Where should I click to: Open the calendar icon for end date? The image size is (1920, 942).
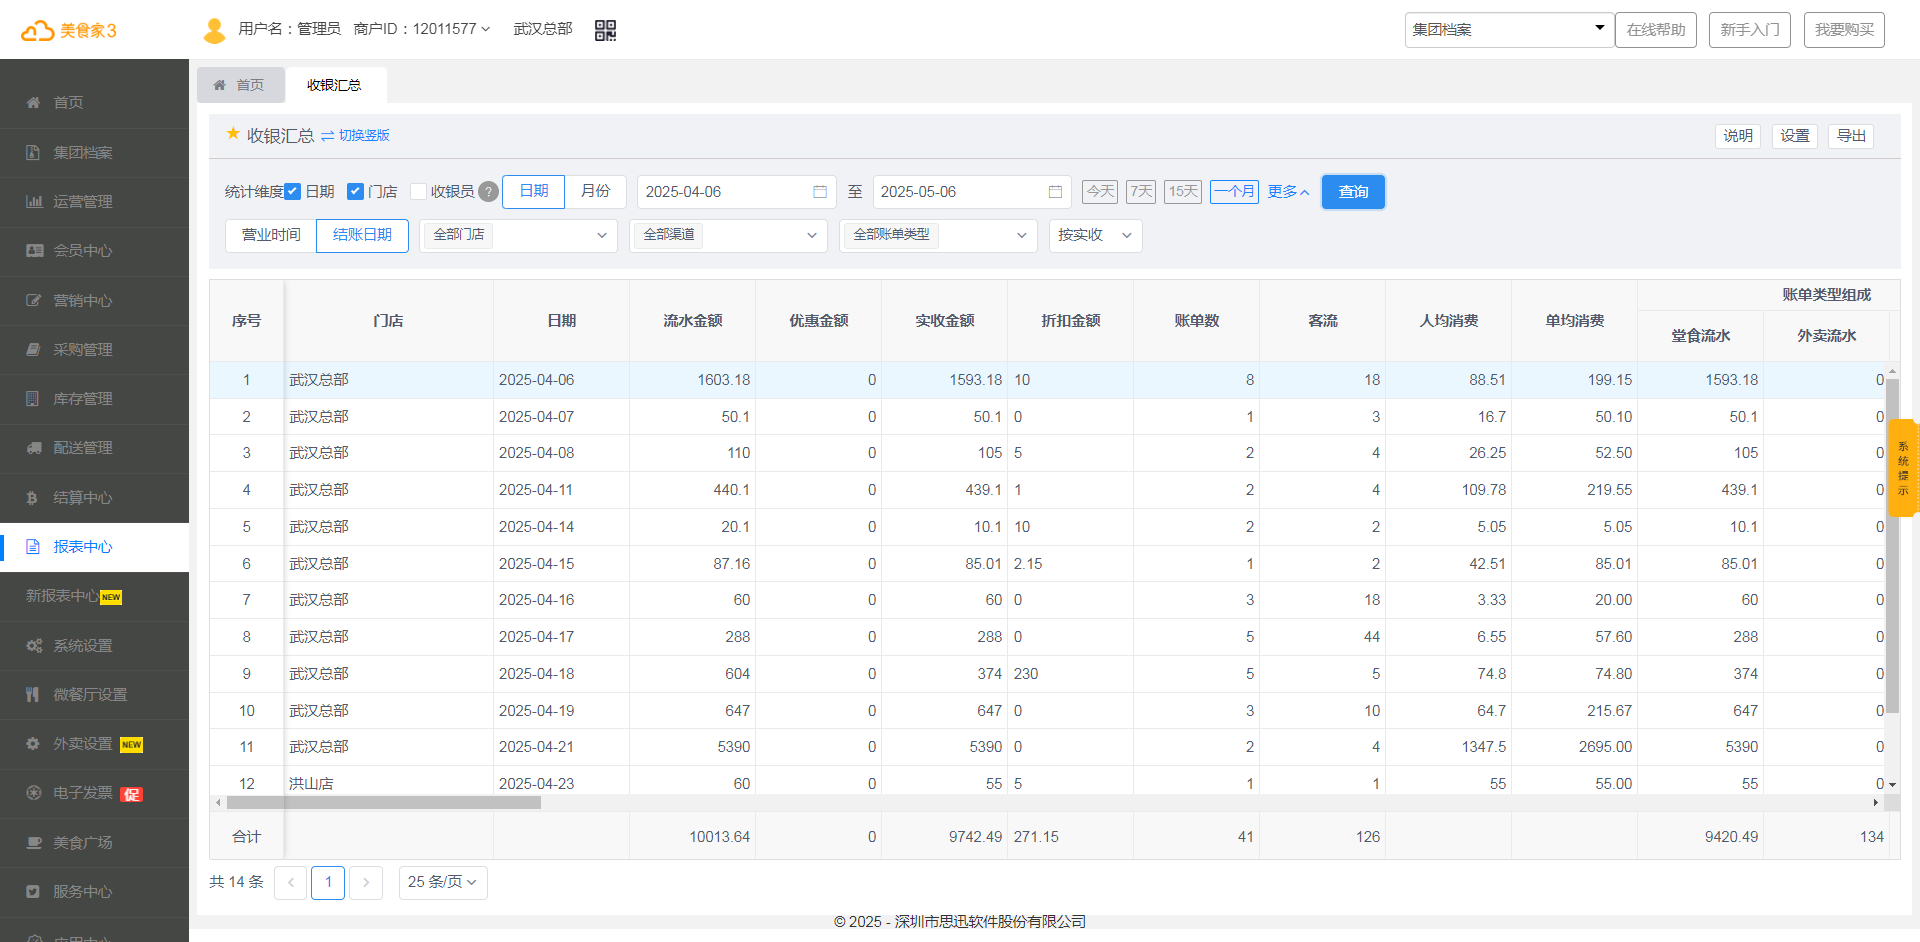tap(1055, 192)
